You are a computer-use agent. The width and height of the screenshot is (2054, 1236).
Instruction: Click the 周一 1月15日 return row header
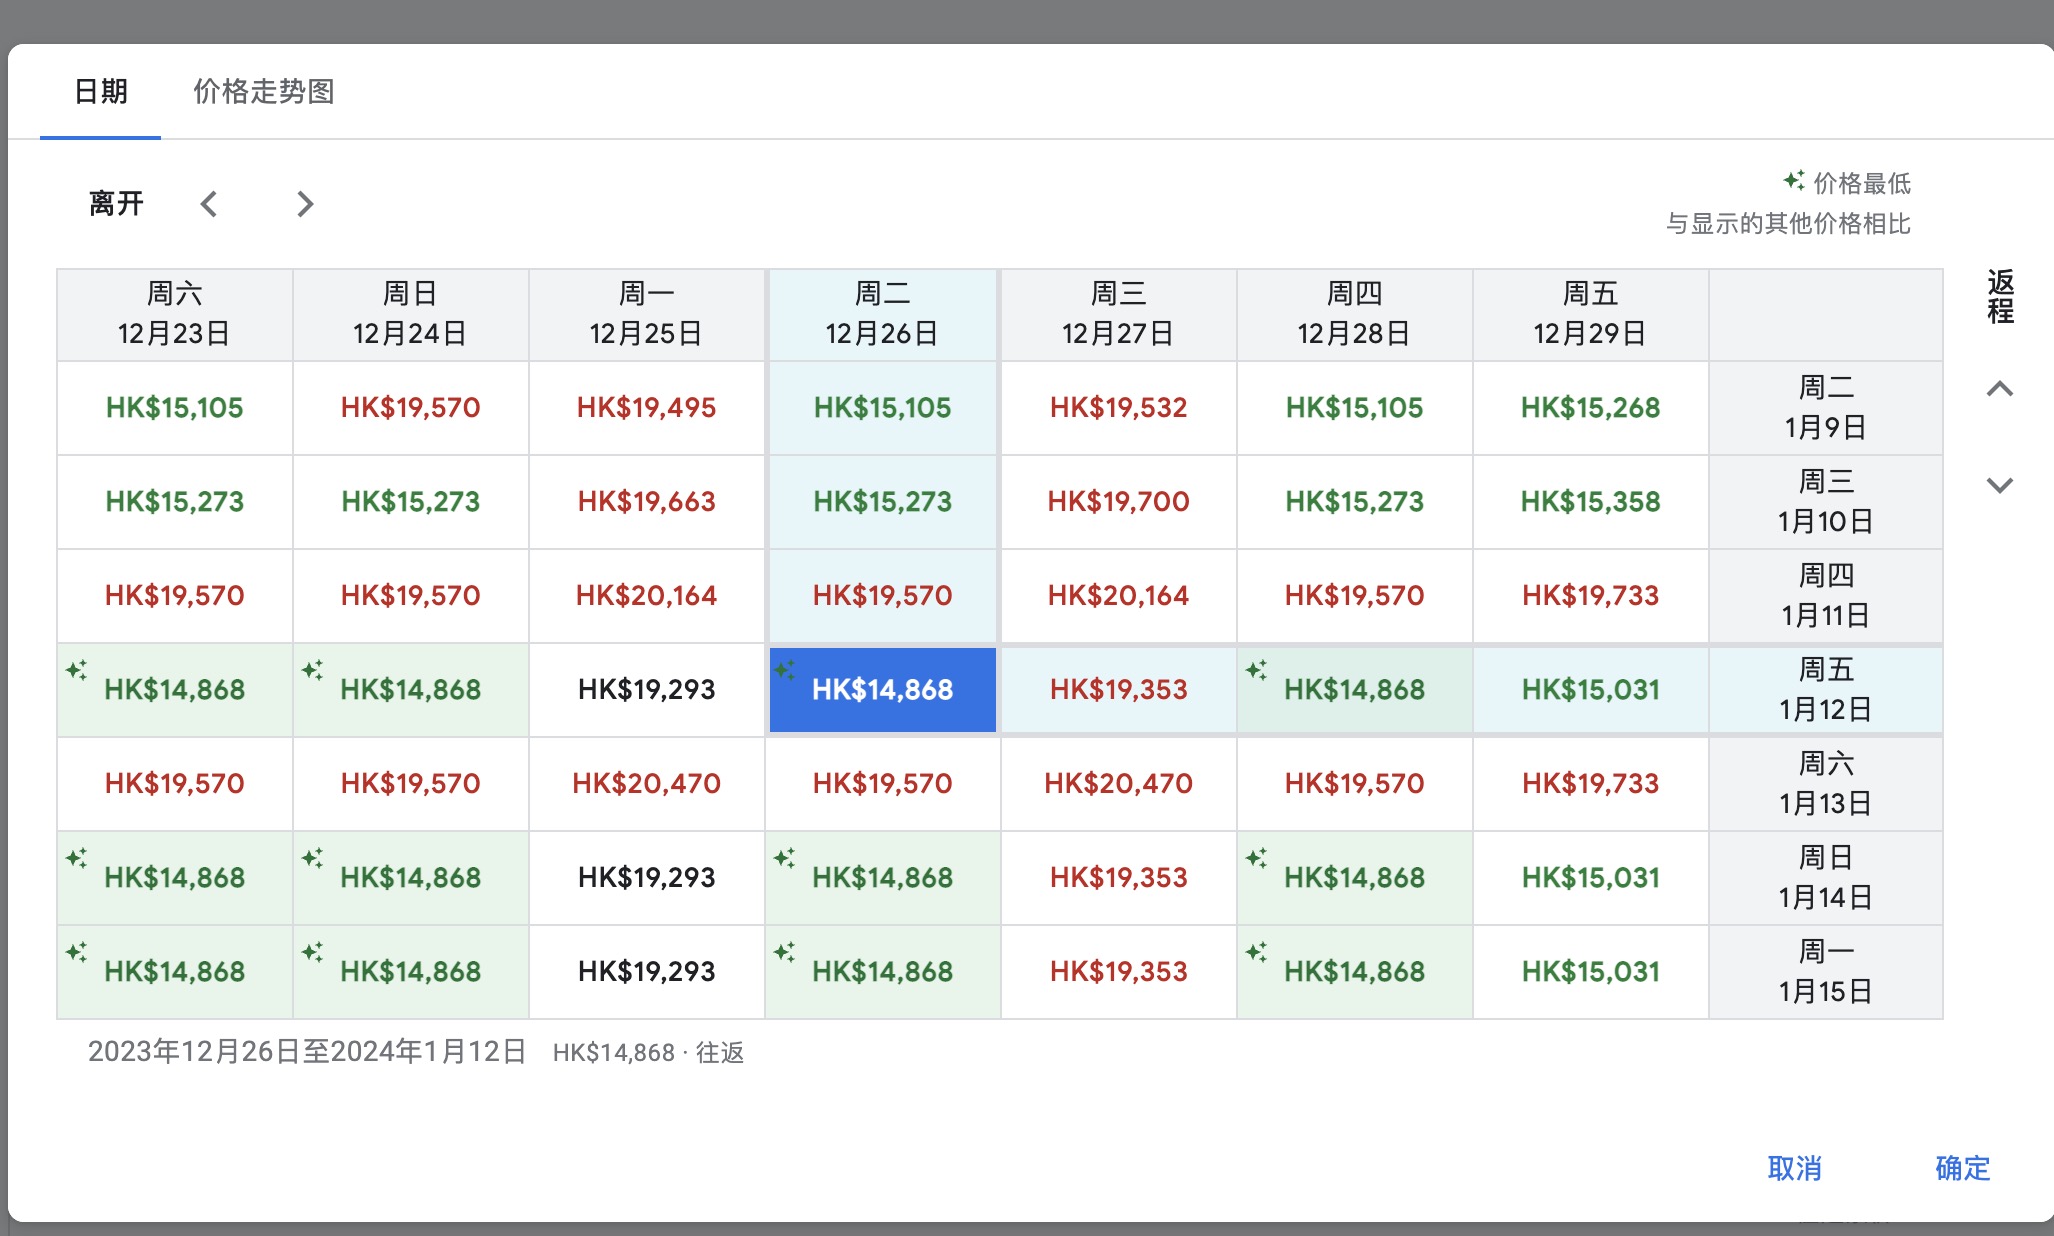click(x=1826, y=972)
